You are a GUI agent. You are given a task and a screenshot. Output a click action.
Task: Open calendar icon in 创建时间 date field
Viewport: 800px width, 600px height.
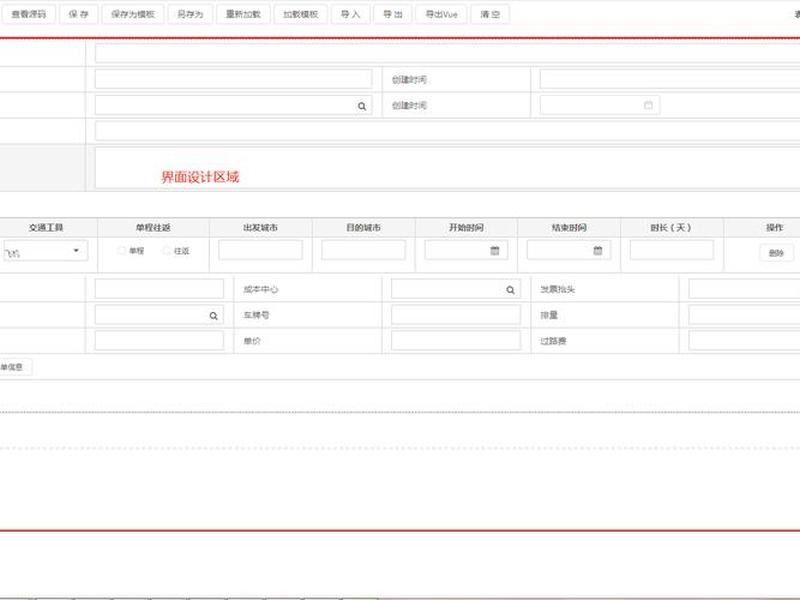coord(648,105)
